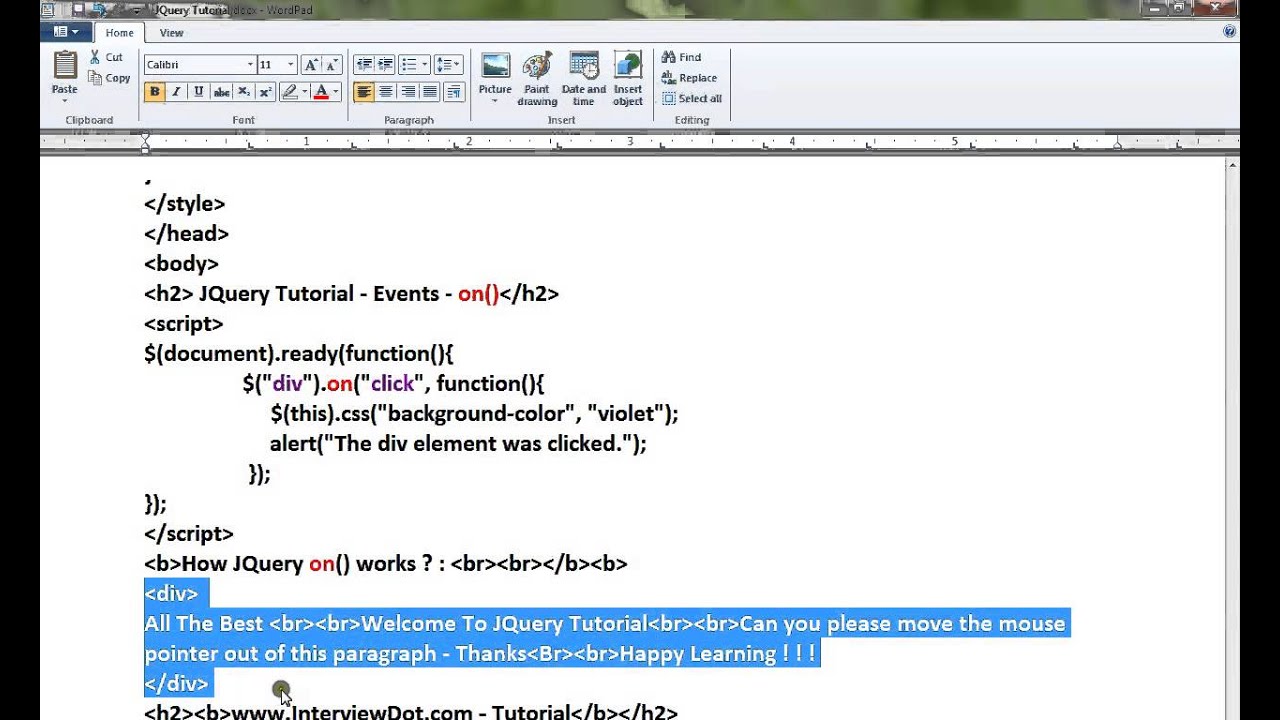Image resolution: width=1280 pixels, height=720 pixels.
Task: Shrink the font size
Action: (x=332, y=65)
